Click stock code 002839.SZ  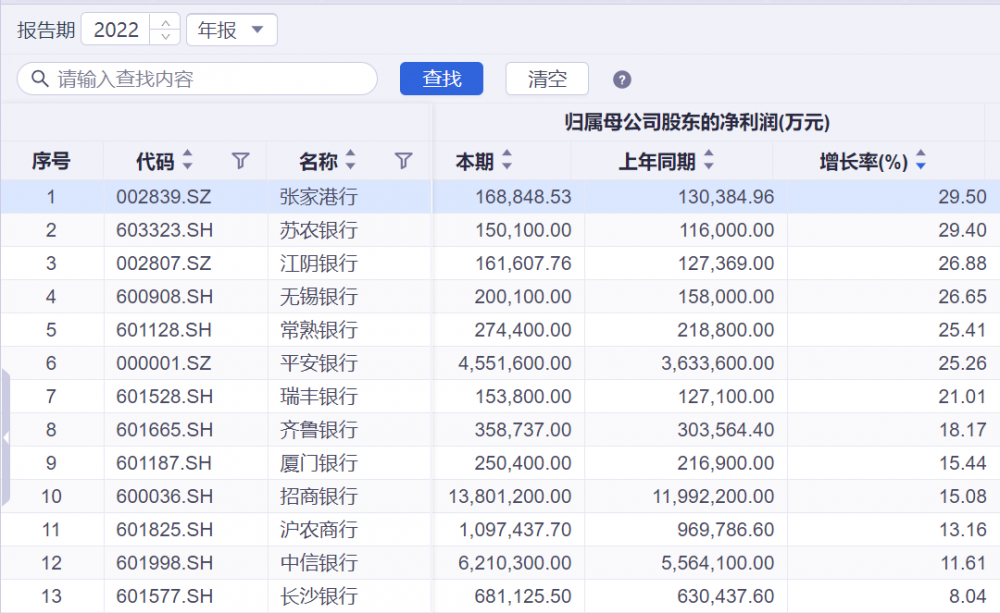coord(164,196)
